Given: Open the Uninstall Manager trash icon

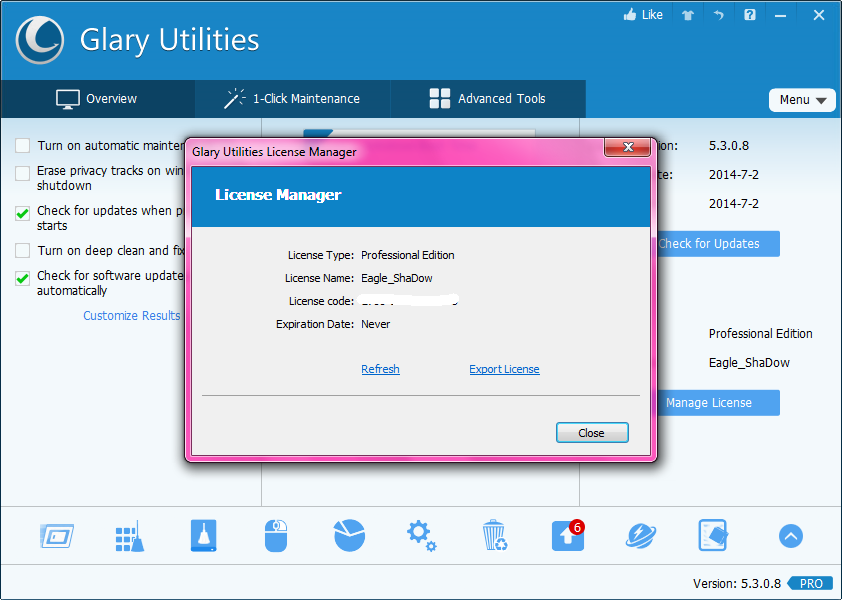Looking at the screenshot, I should point(494,536).
